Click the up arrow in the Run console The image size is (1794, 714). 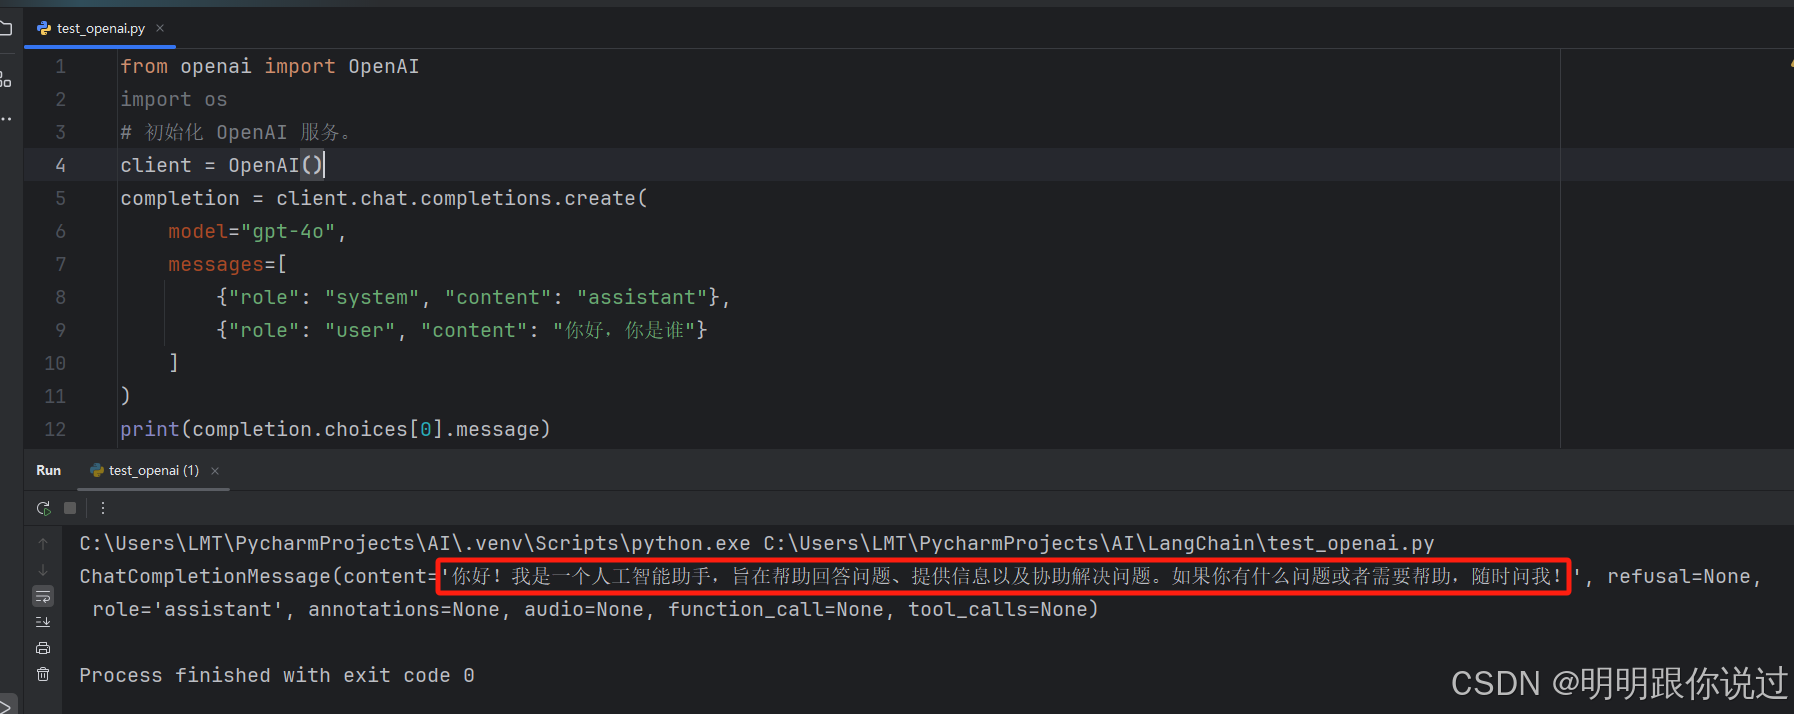43,543
